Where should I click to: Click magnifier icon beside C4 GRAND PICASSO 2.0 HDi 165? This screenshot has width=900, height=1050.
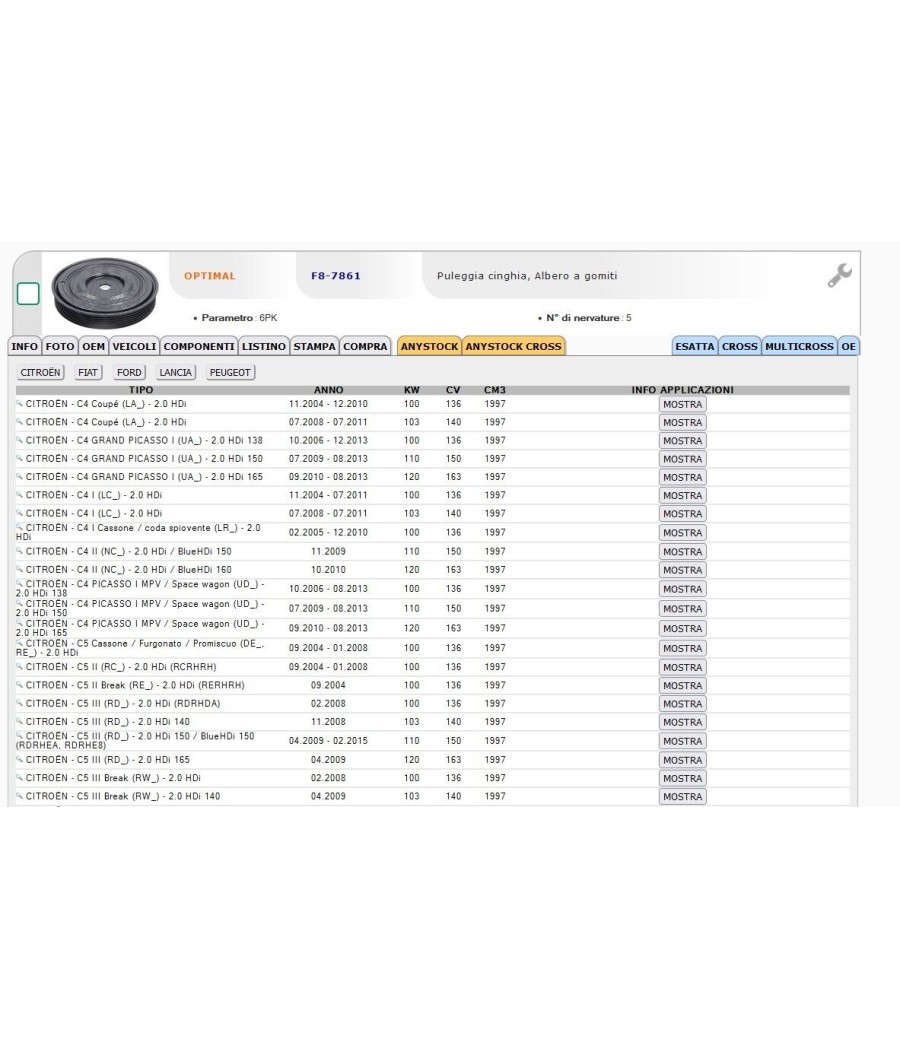tap(19, 476)
